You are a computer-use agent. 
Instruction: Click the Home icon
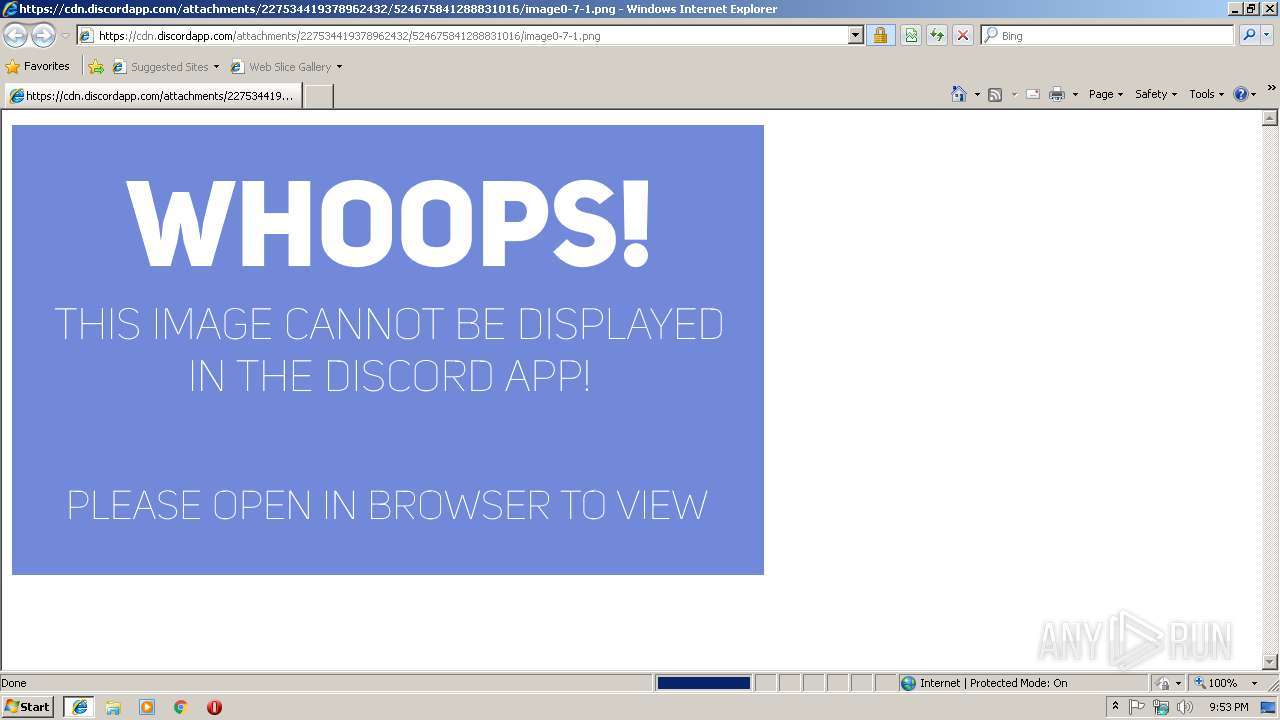[x=959, y=94]
